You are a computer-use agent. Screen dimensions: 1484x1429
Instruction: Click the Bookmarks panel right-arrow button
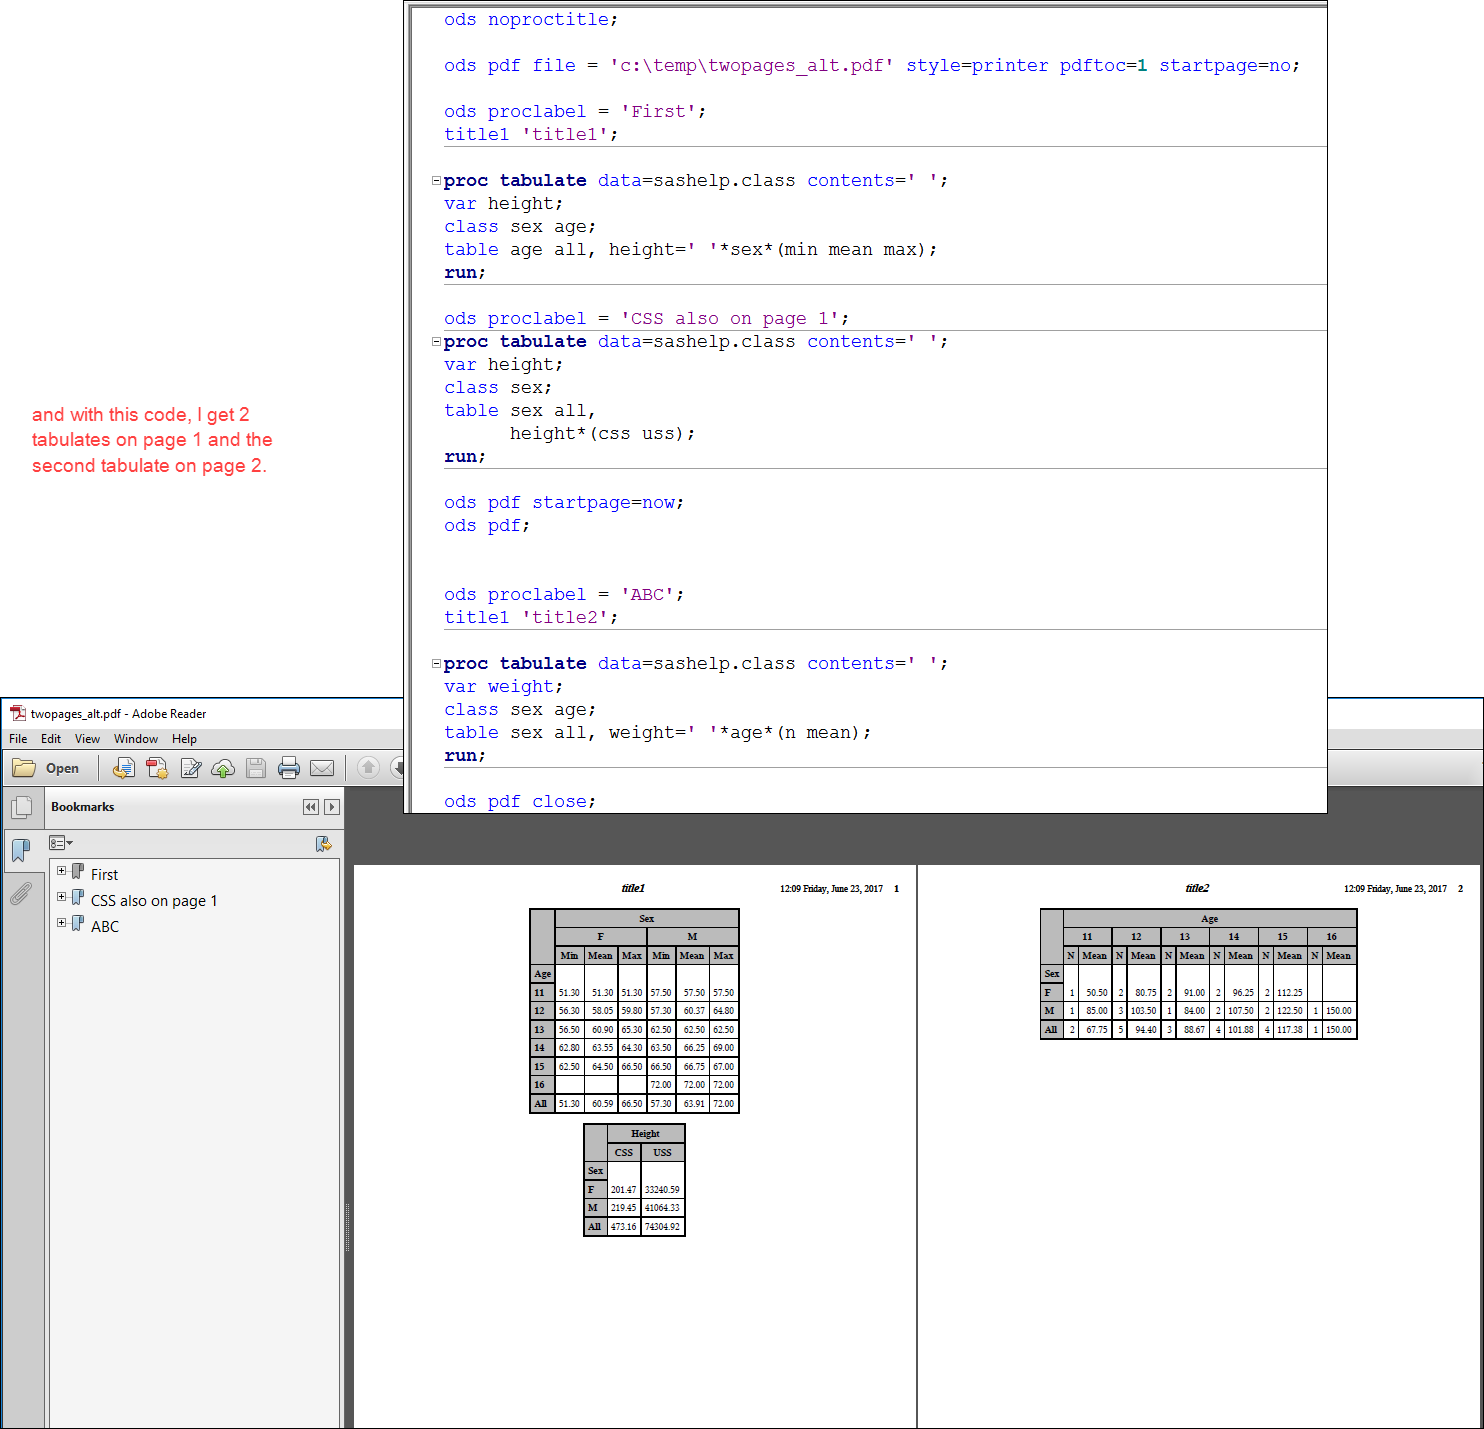(332, 807)
